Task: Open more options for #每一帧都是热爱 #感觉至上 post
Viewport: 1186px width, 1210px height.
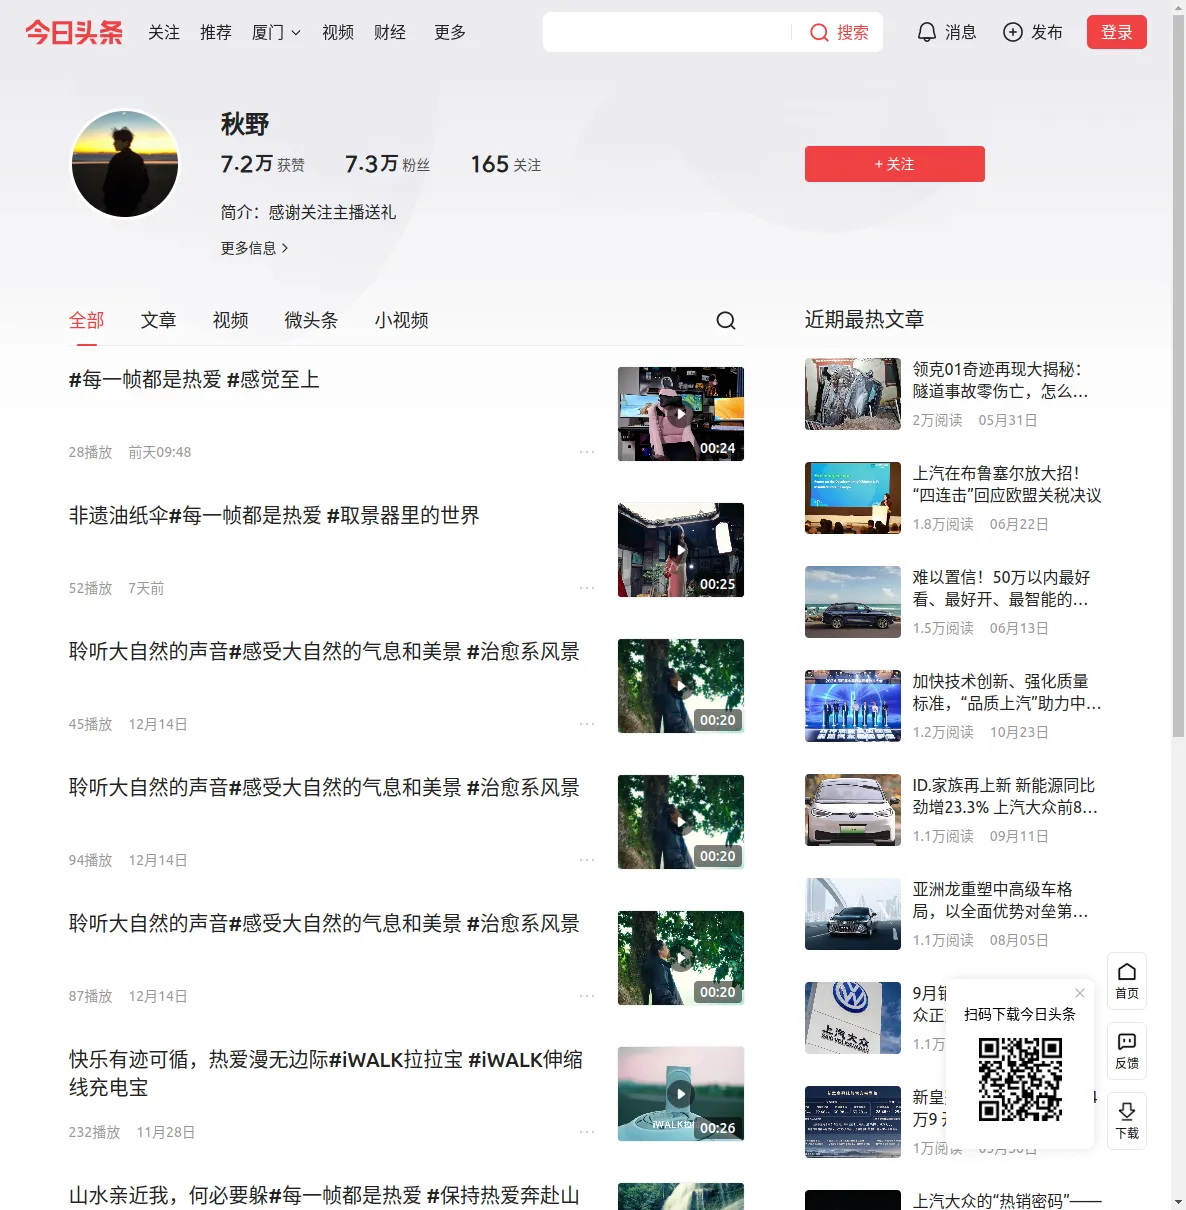Action: pos(587,452)
